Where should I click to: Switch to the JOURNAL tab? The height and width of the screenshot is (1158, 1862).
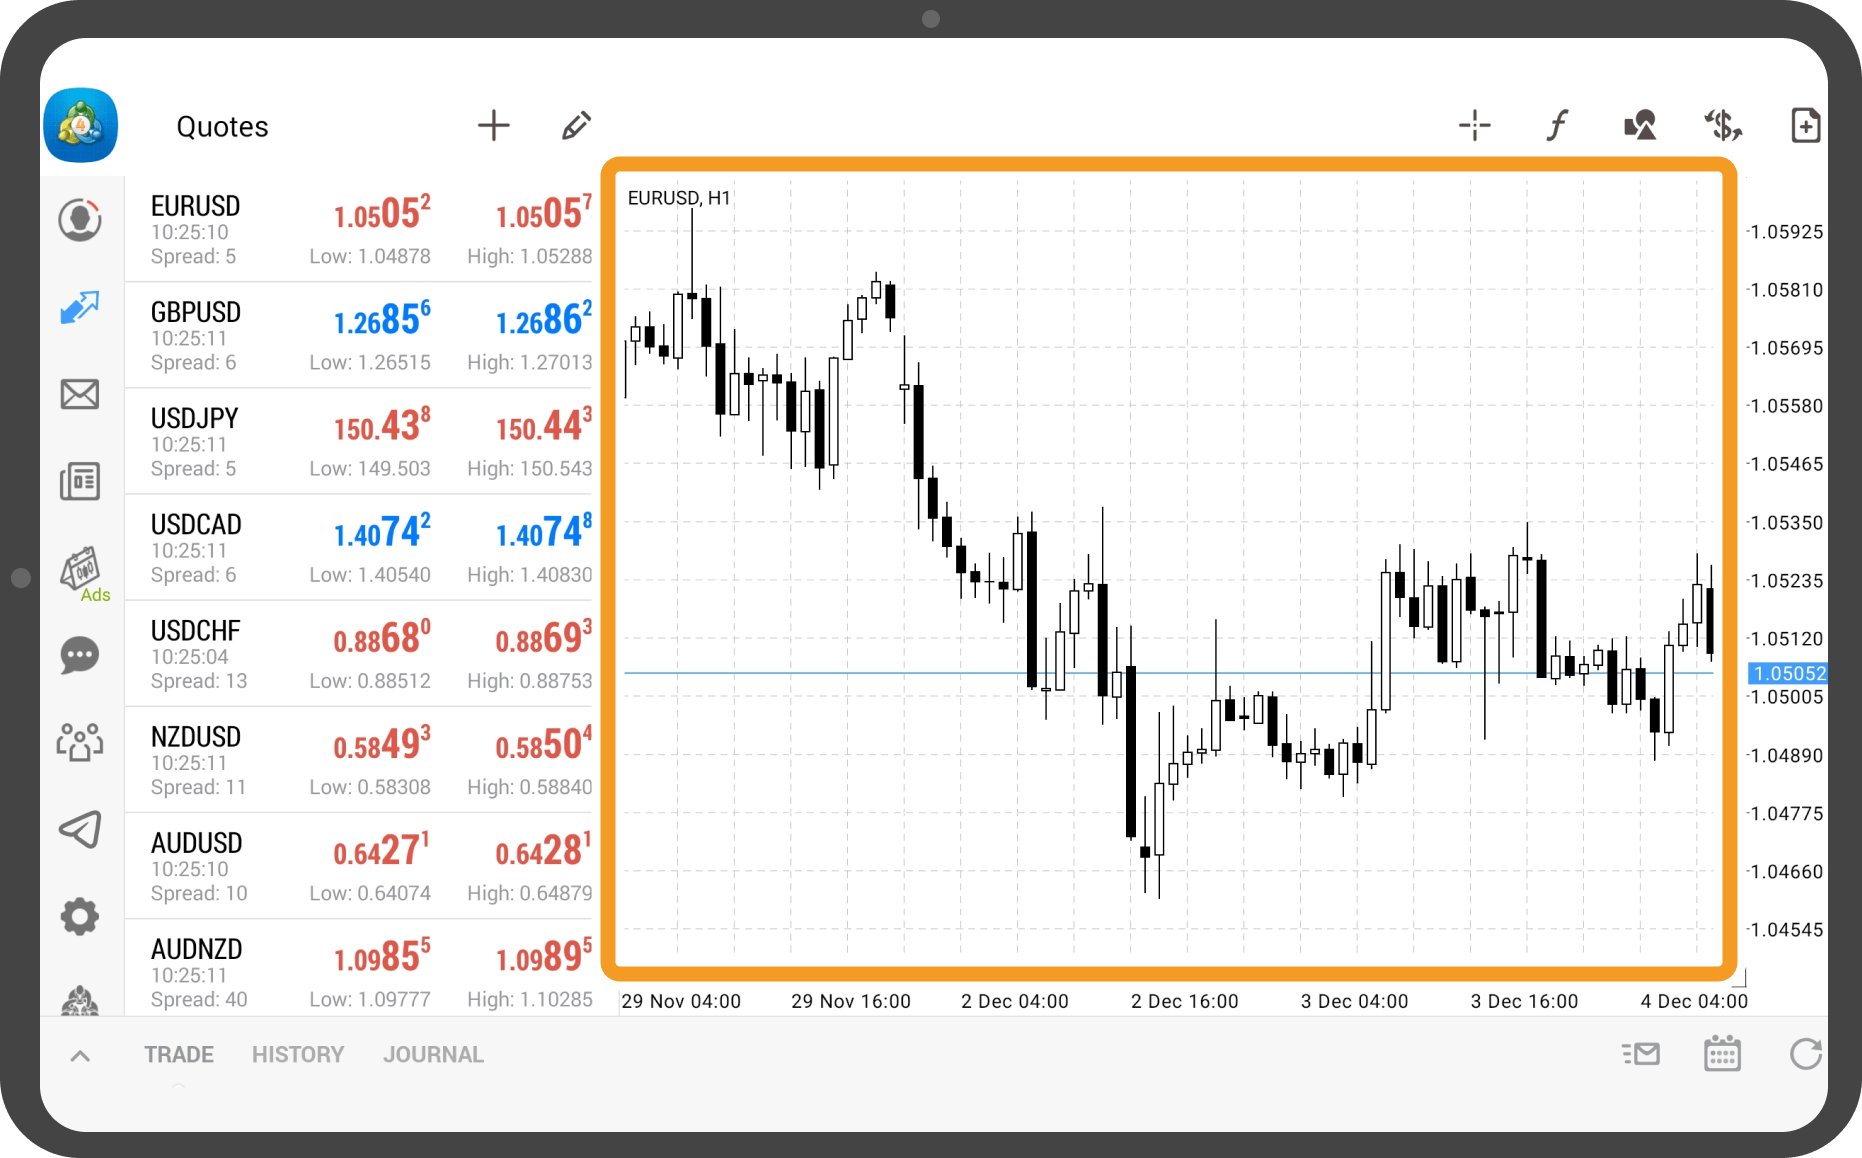[x=433, y=1055]
